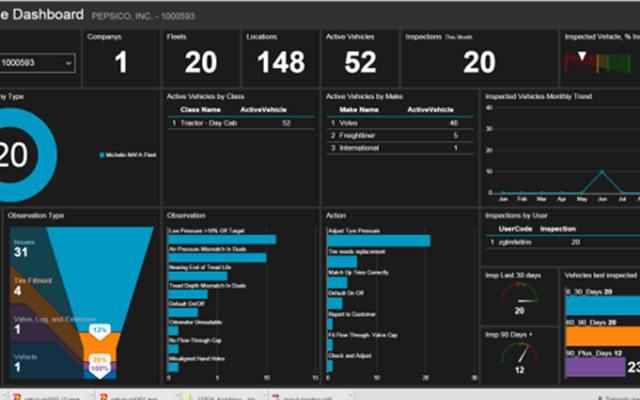Click the Companys card value 1

(121, 62)
